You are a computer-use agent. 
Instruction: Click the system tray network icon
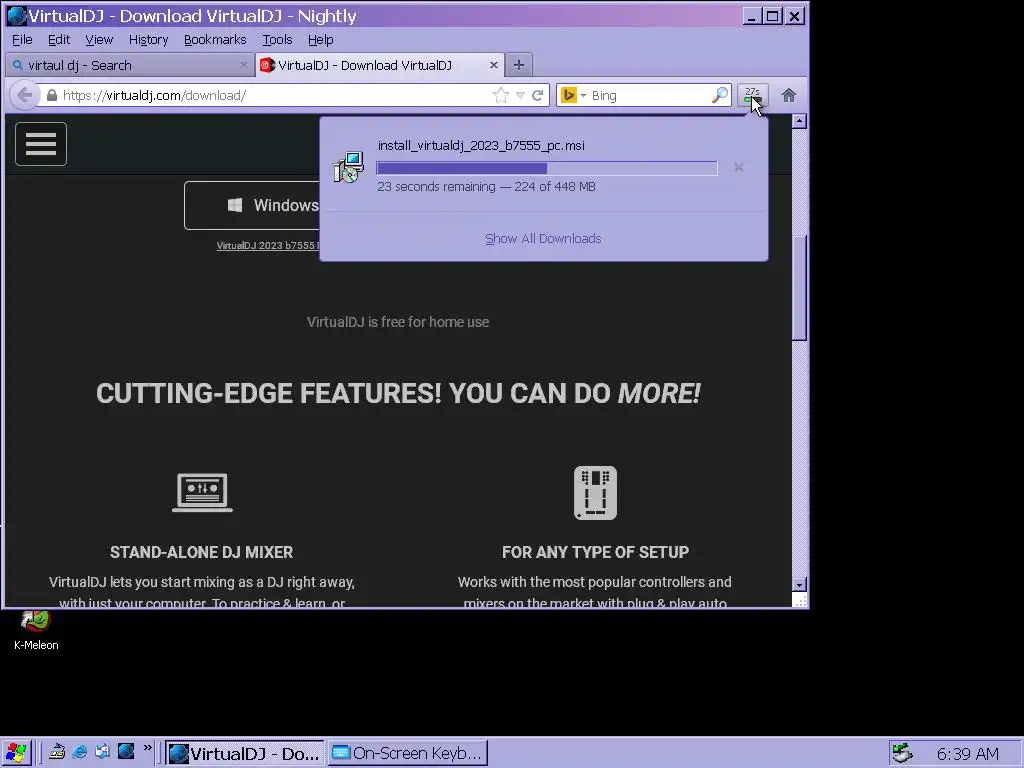pos(902,753)
